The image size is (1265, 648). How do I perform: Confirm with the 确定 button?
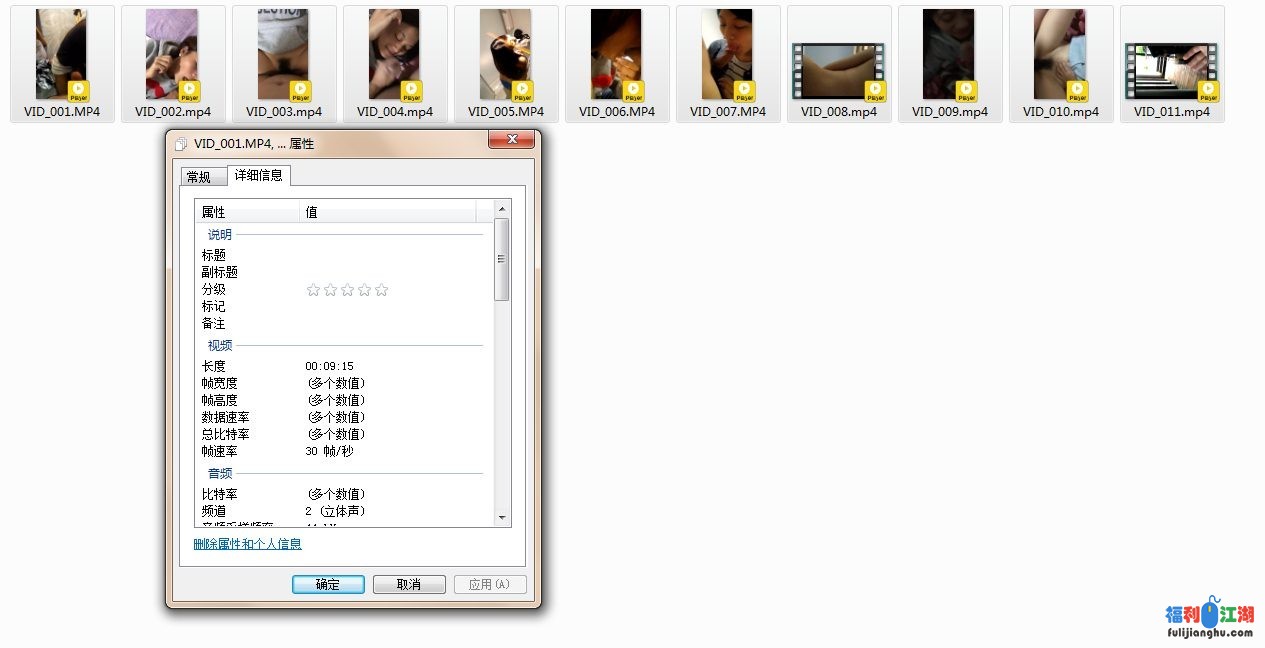point(328,584)
